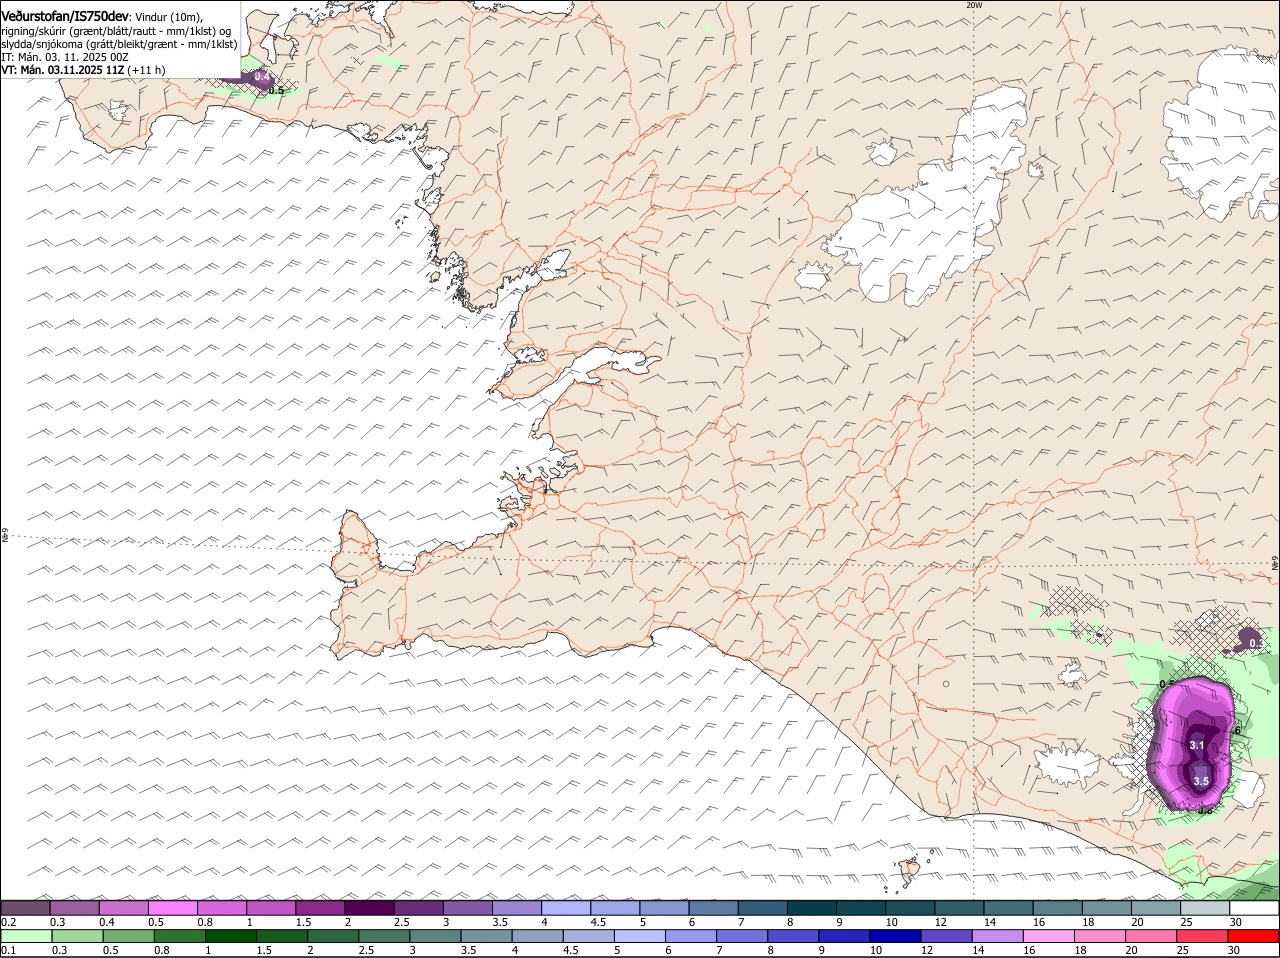Viewport: 1280px width, 958px height.
Task: Click the '20W' longitude label
Action: [x=975, y=5]
